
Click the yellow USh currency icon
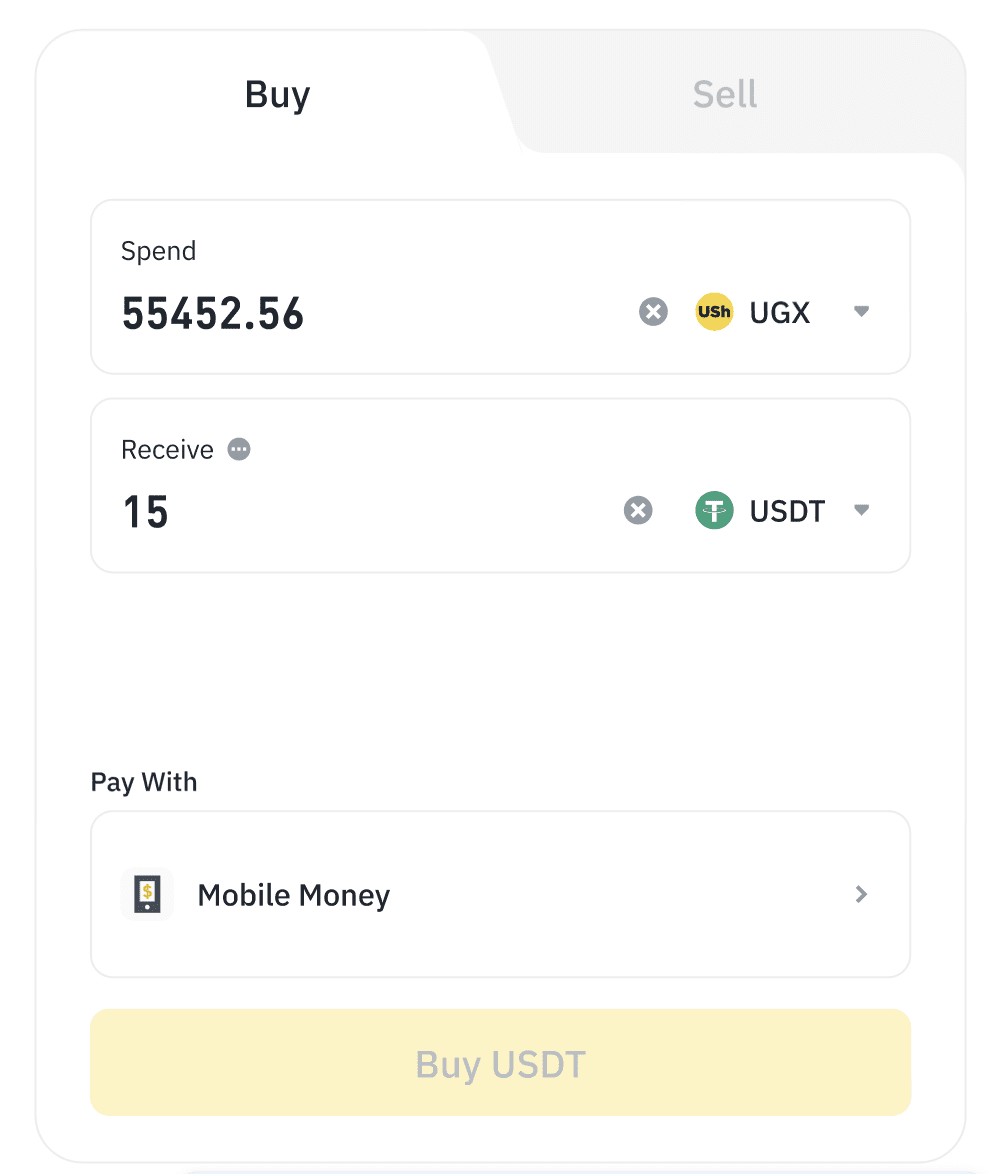[714, 312]
